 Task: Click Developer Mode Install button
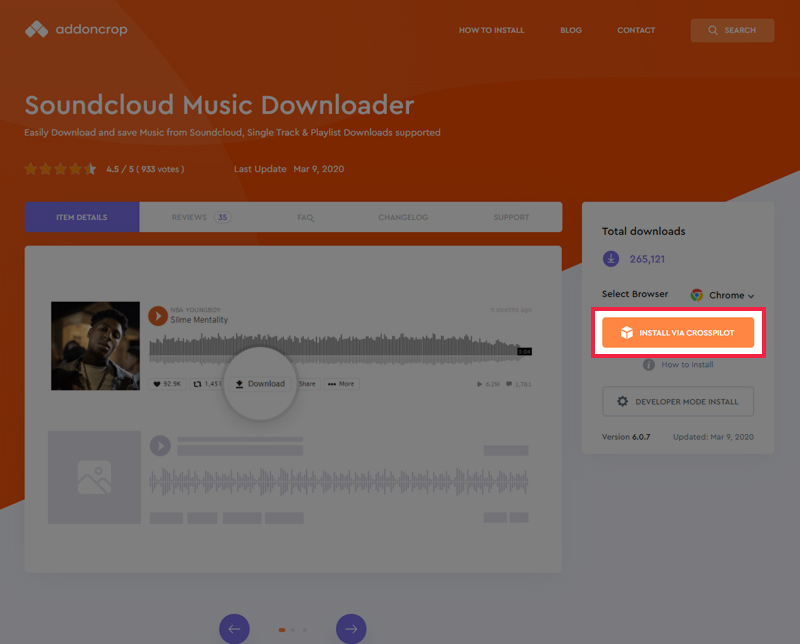click(x=678, y=402)
